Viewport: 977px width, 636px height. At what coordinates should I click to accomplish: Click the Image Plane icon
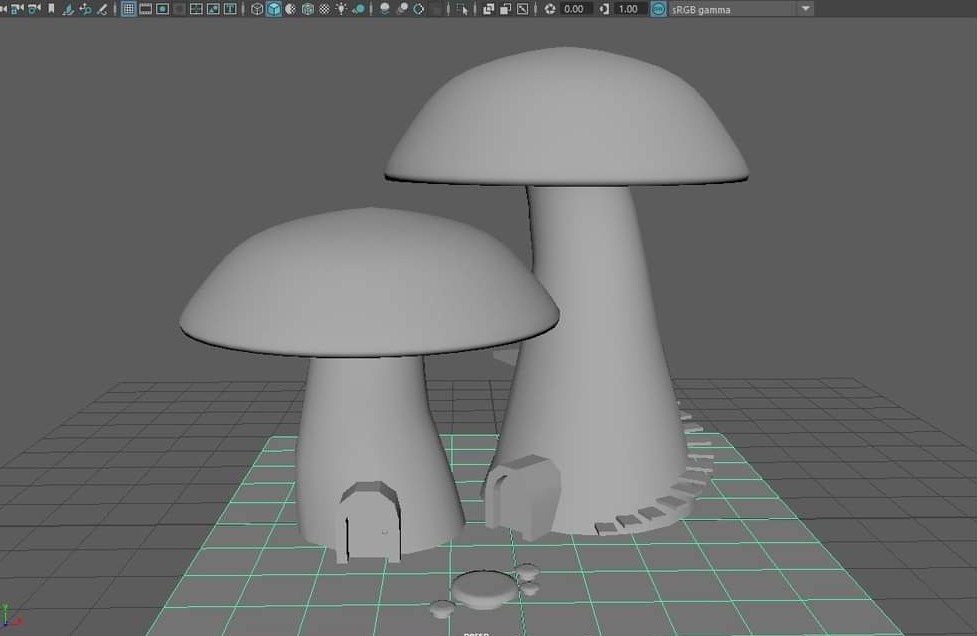[x=69, y=9]
